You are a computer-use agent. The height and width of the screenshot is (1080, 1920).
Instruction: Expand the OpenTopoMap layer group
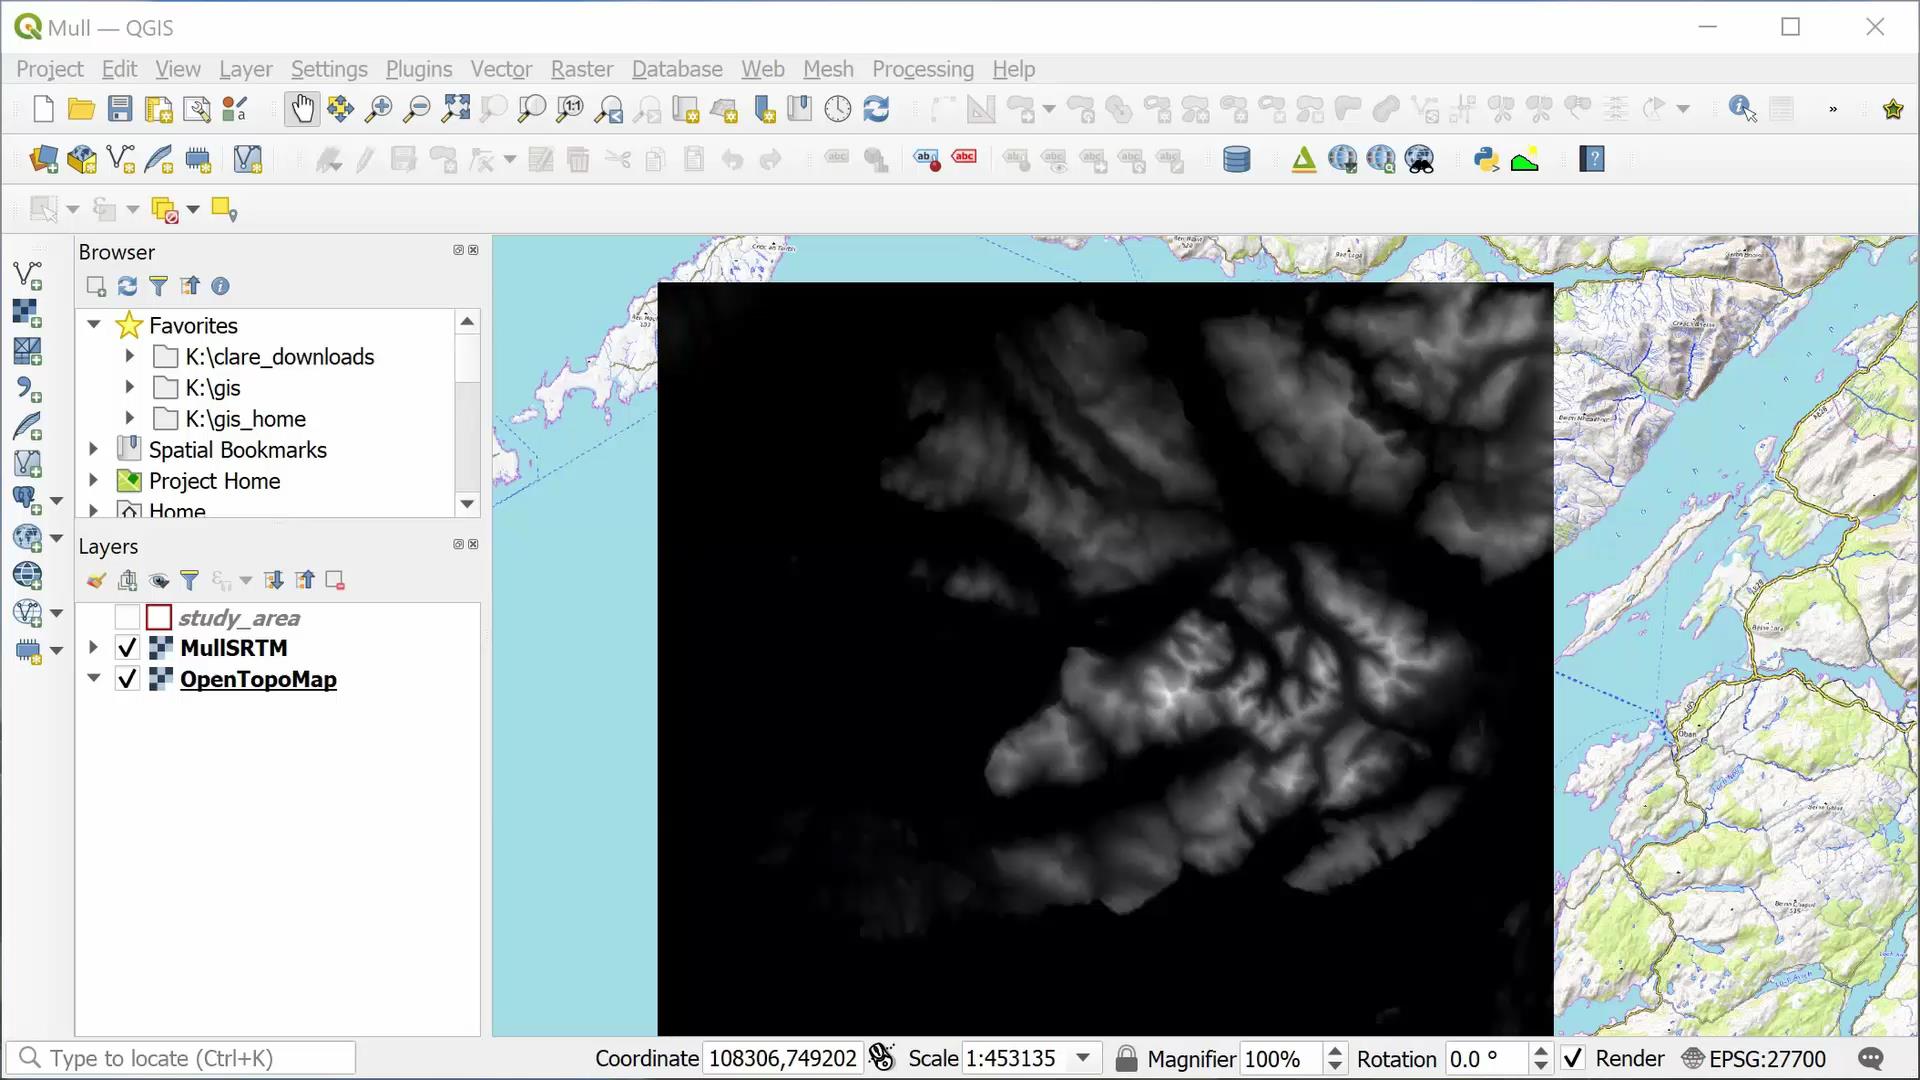(92, 679)
